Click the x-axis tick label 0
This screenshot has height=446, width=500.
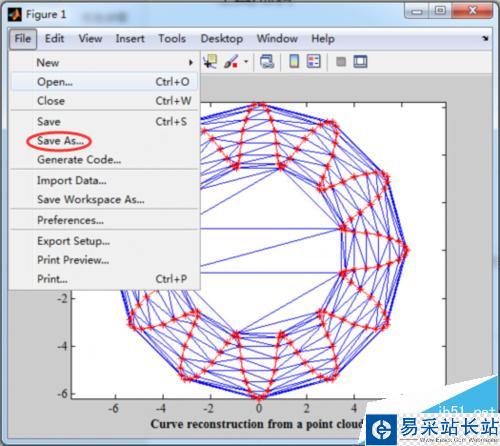(259, 408)
